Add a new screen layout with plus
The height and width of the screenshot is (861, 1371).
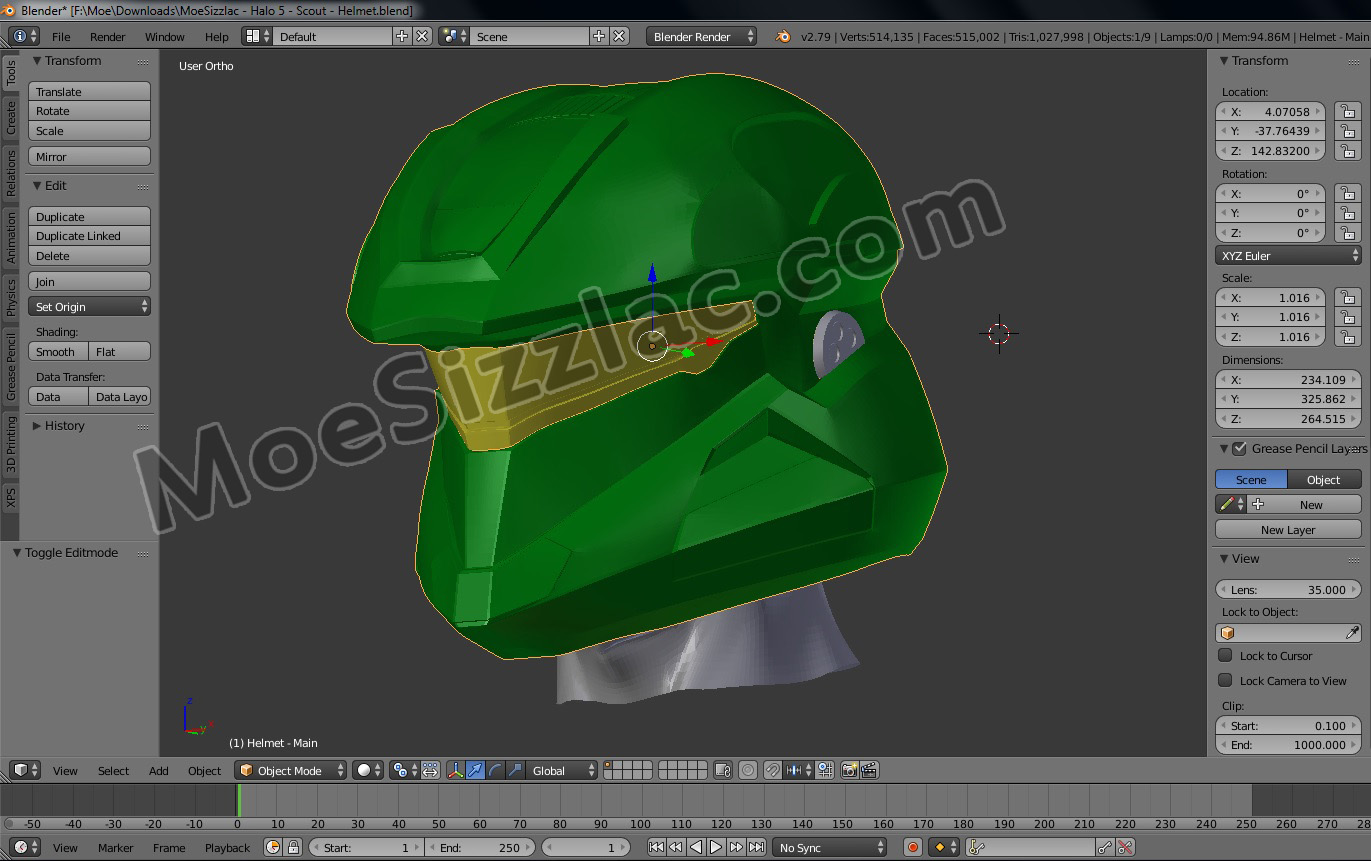click(402, 36)
